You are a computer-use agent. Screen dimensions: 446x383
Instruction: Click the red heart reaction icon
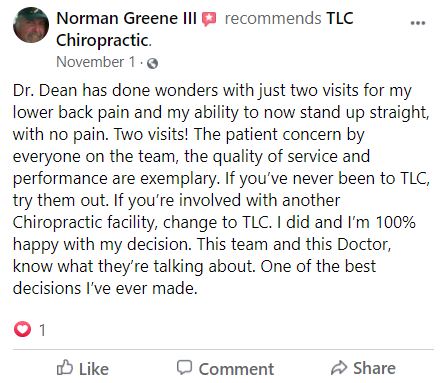pos(22,329)
